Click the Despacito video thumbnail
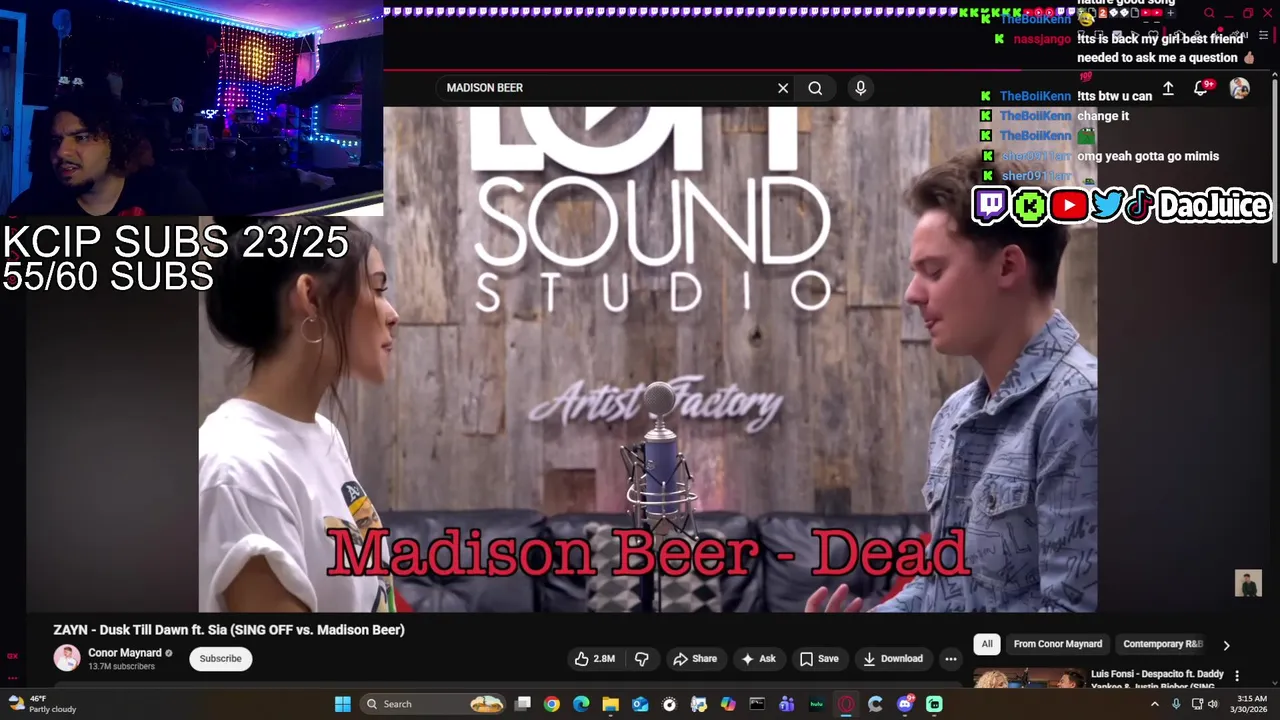The image size is (1280, 720). (x=1028, y=679)
